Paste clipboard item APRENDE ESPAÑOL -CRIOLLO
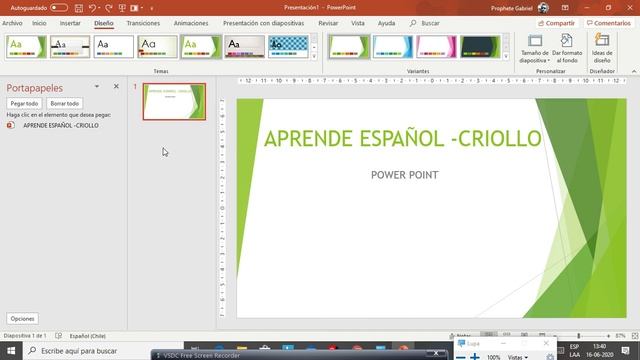Screen dimensions: 640x360 60,125
